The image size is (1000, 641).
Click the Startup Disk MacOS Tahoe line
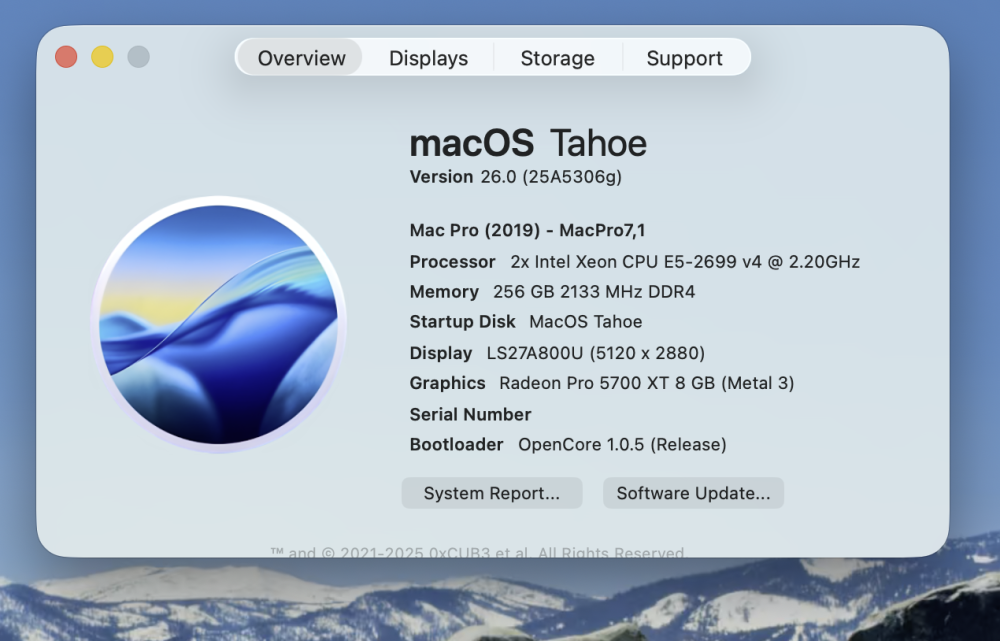[526, 321]
